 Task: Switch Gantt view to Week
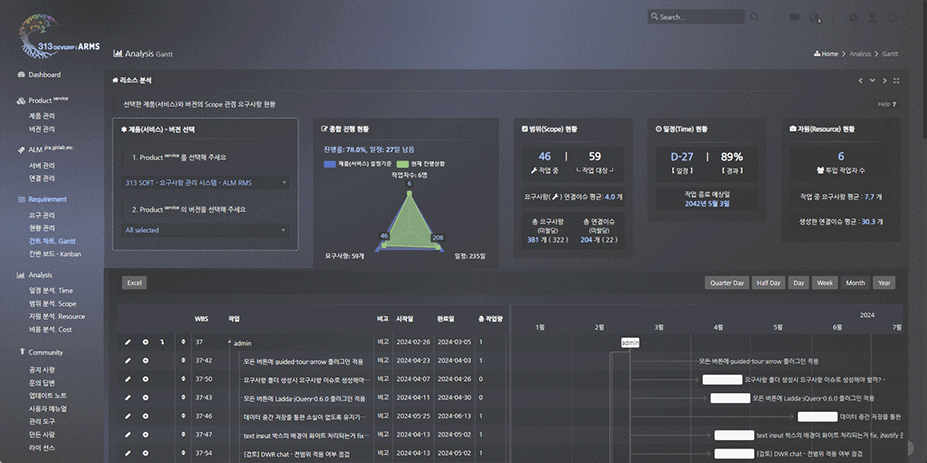[x=825, y=283]
